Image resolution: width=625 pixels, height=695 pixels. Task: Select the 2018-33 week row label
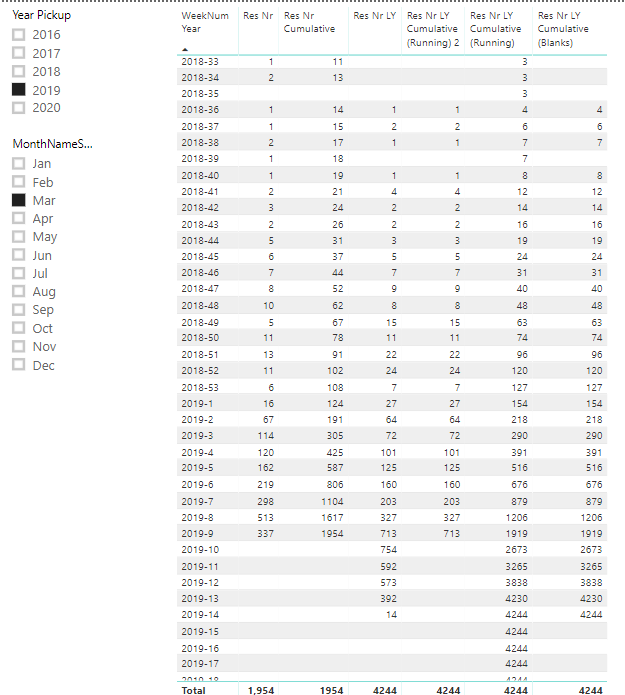tap(200, 62)
